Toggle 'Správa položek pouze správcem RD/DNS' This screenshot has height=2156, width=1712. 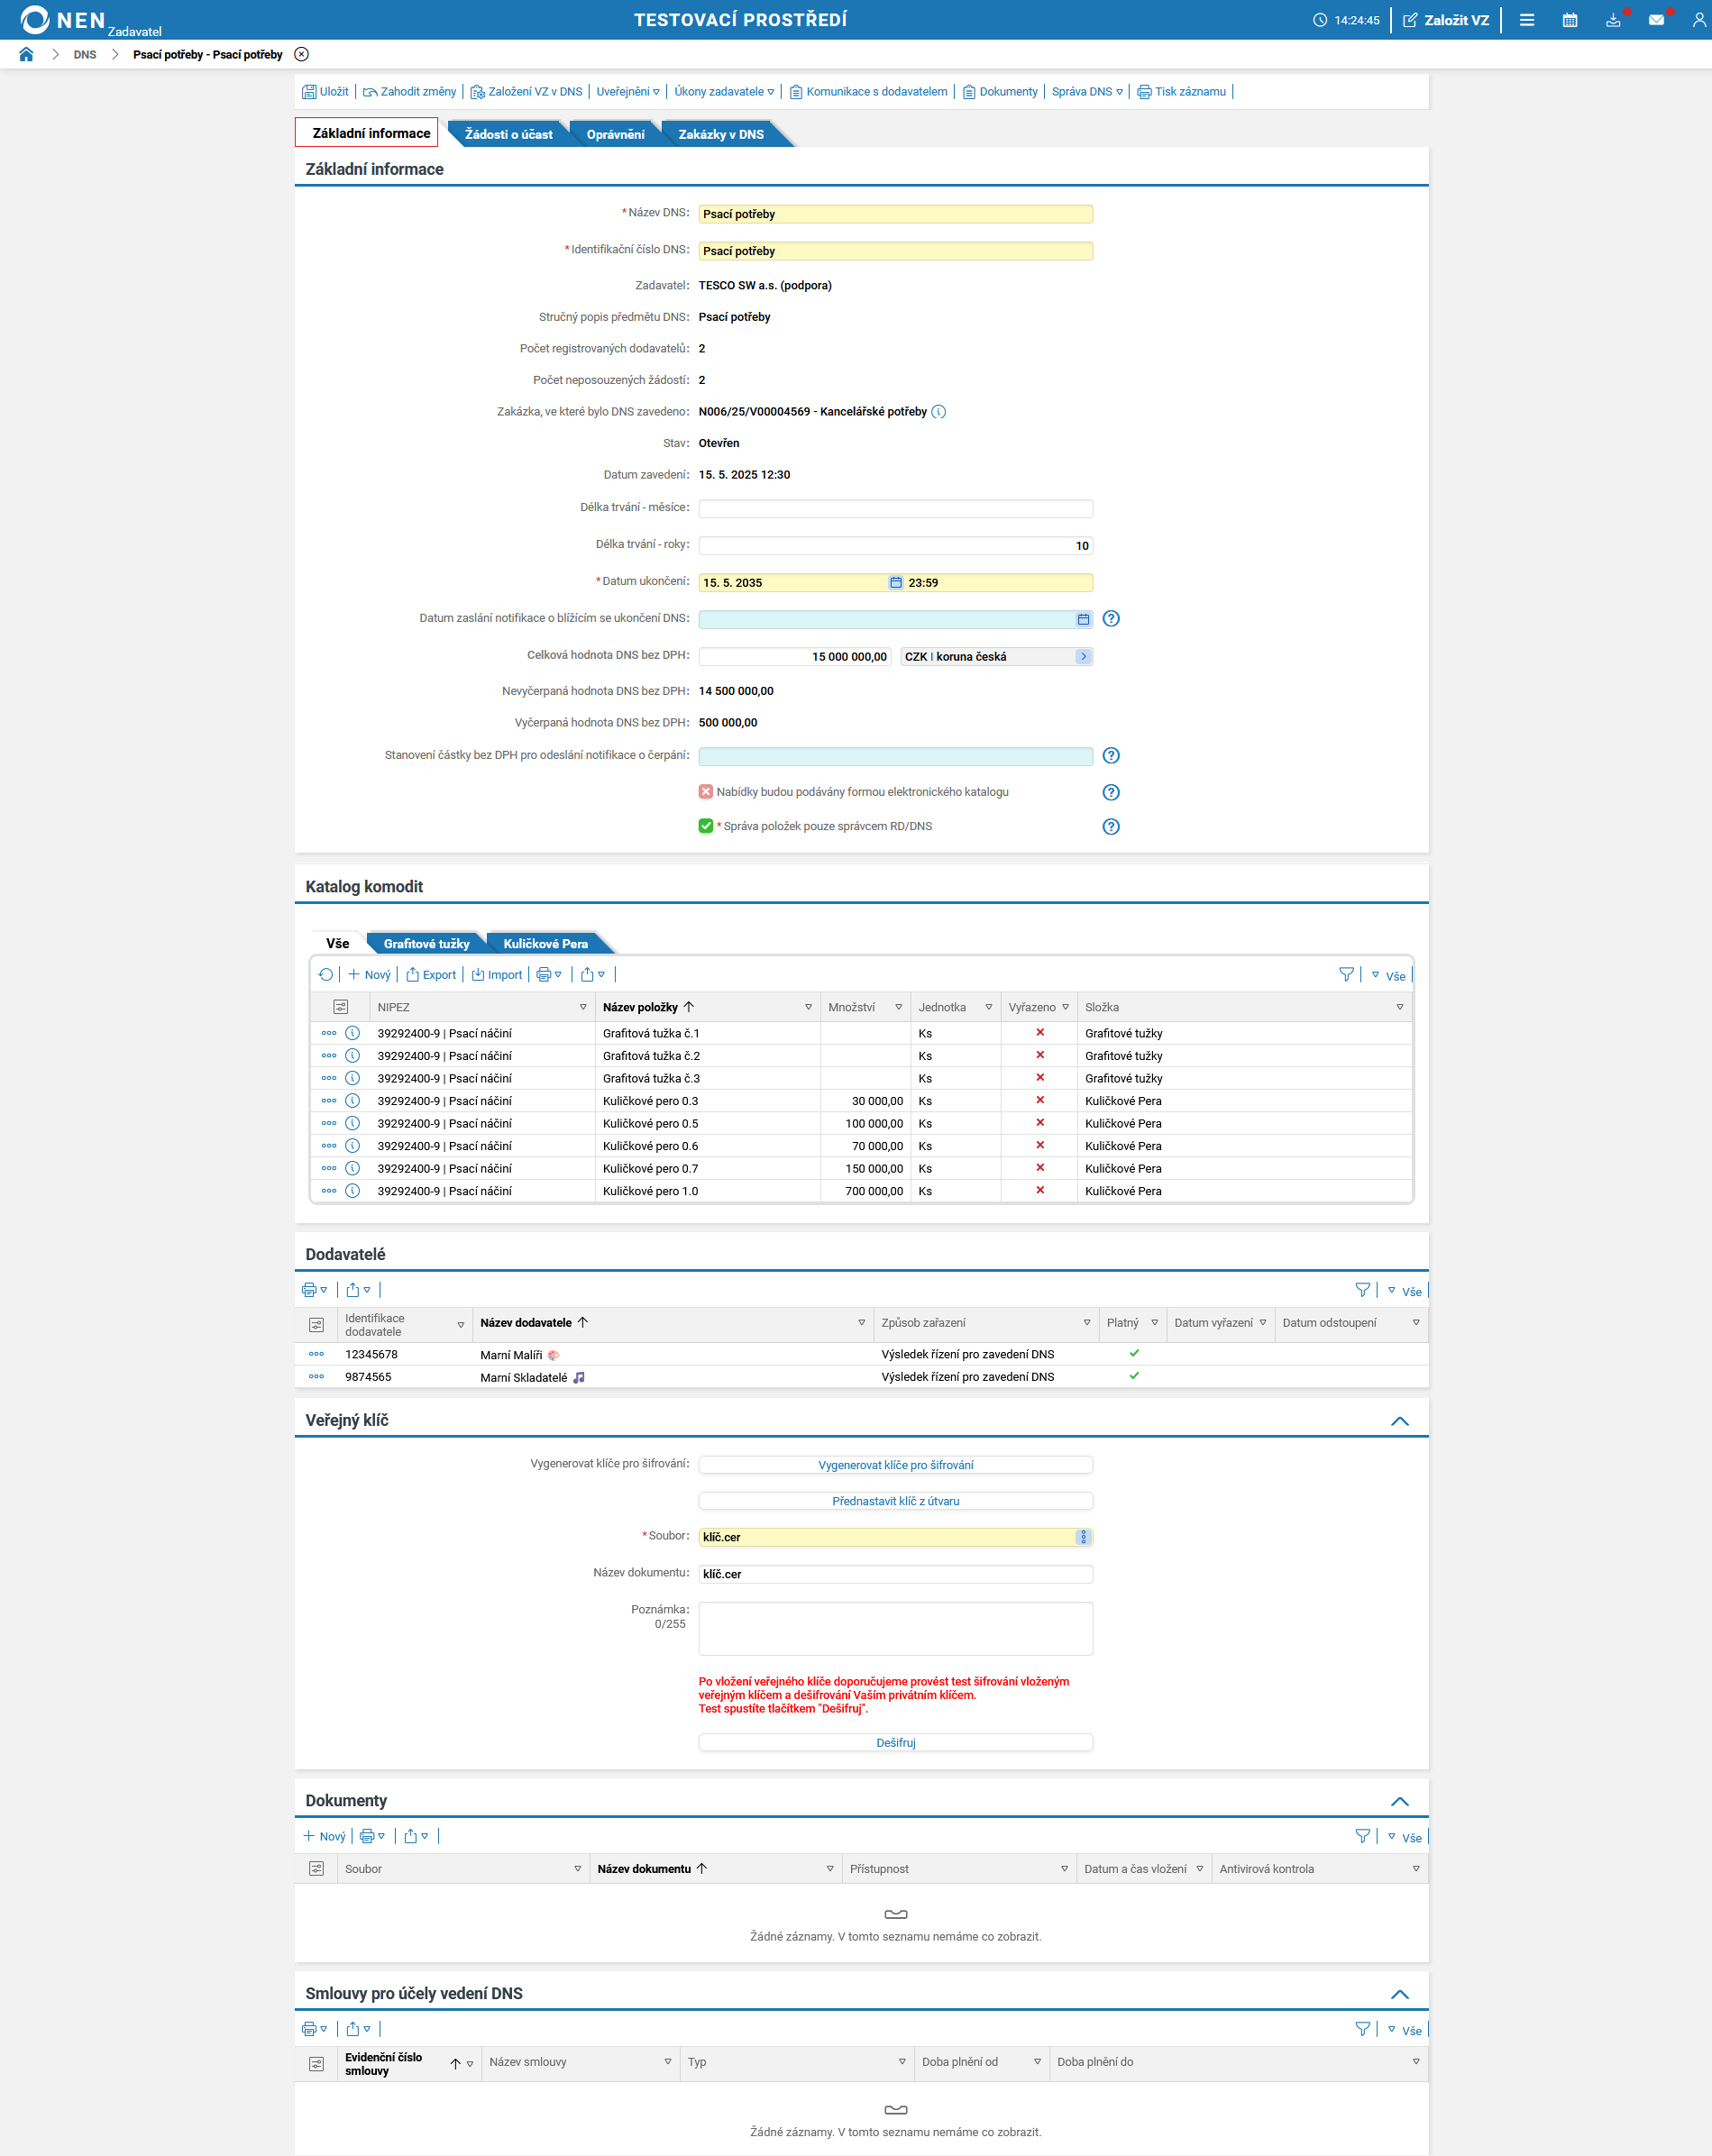coord(705,826)
